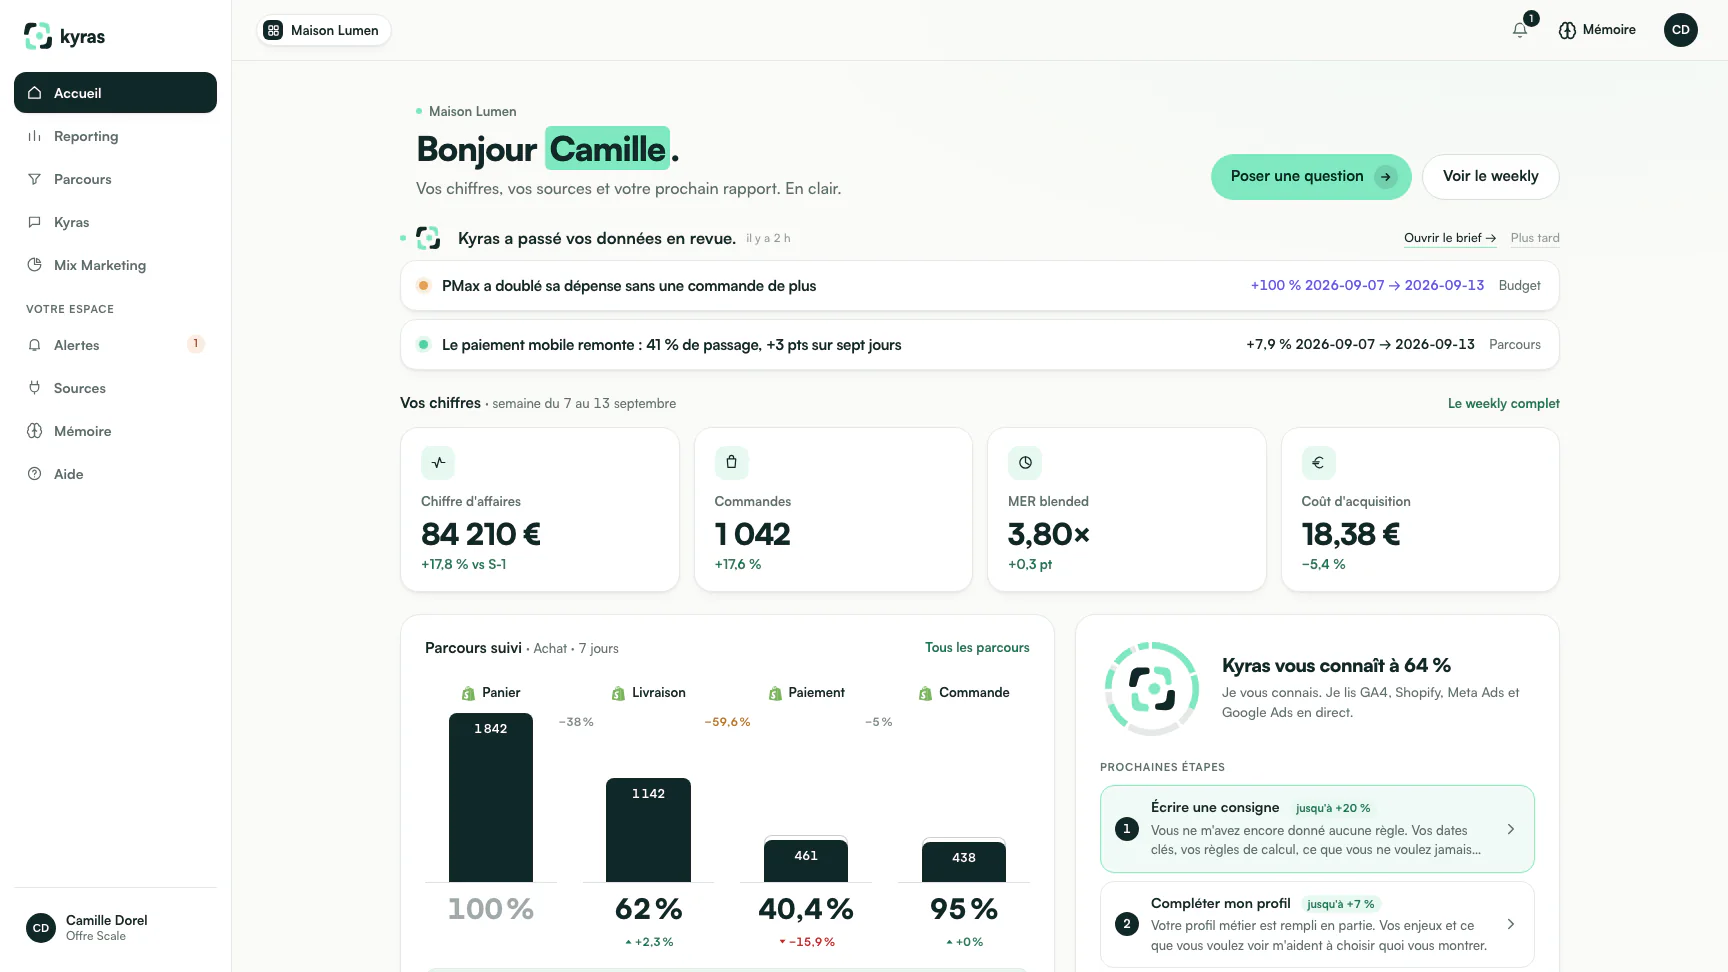
Task: Open the paiement mobile remonte insight
Action: tap(980, 345)
